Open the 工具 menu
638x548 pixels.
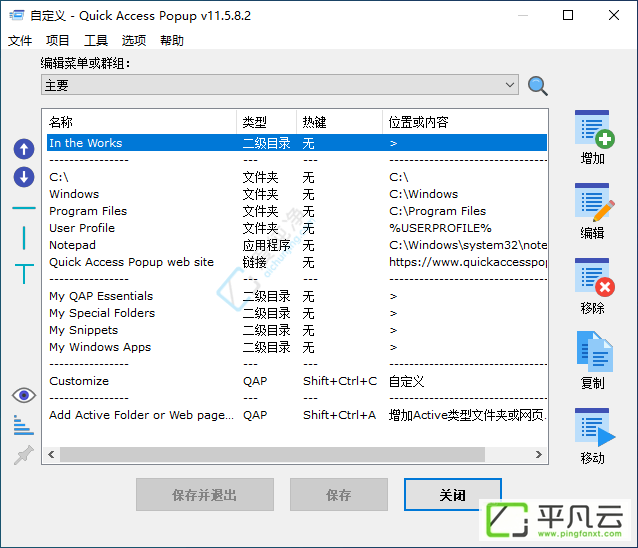96,41
